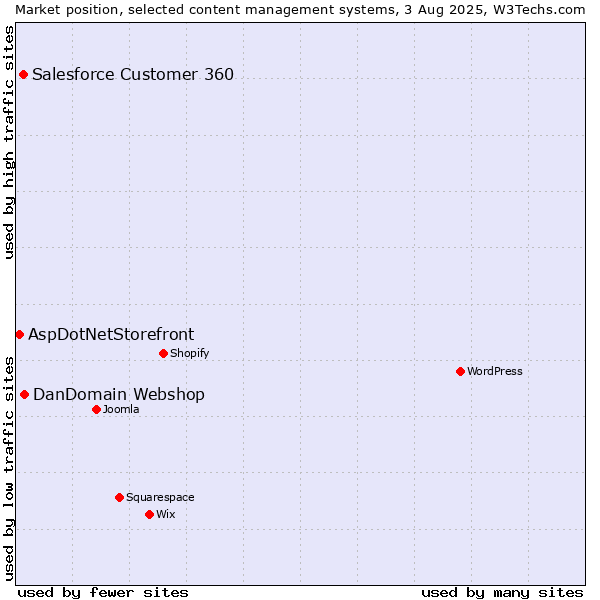Screen dimensions: 600x600
Task: Click 'used by high traffic sites' axis label
Action: pos(8,142)
